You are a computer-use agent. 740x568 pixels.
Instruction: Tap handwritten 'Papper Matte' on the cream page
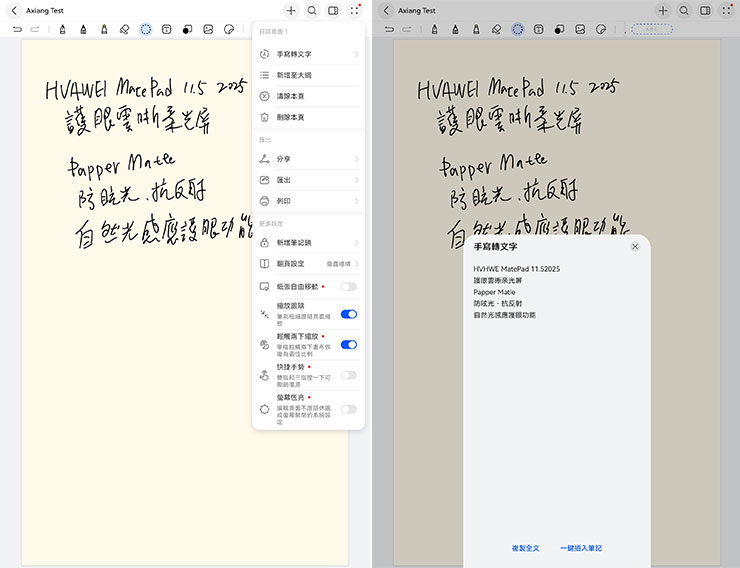click(122, 166)
